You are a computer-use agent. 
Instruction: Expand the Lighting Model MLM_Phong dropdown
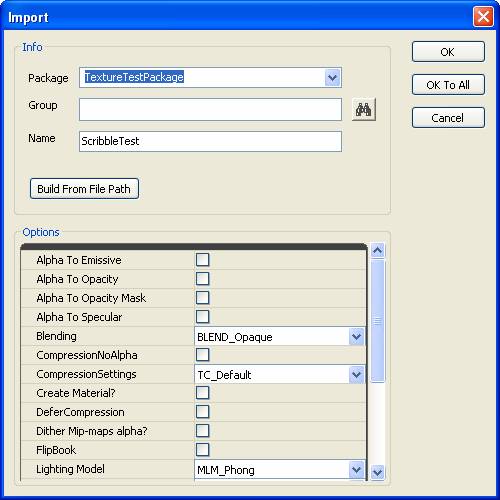[x=356, y=470]
